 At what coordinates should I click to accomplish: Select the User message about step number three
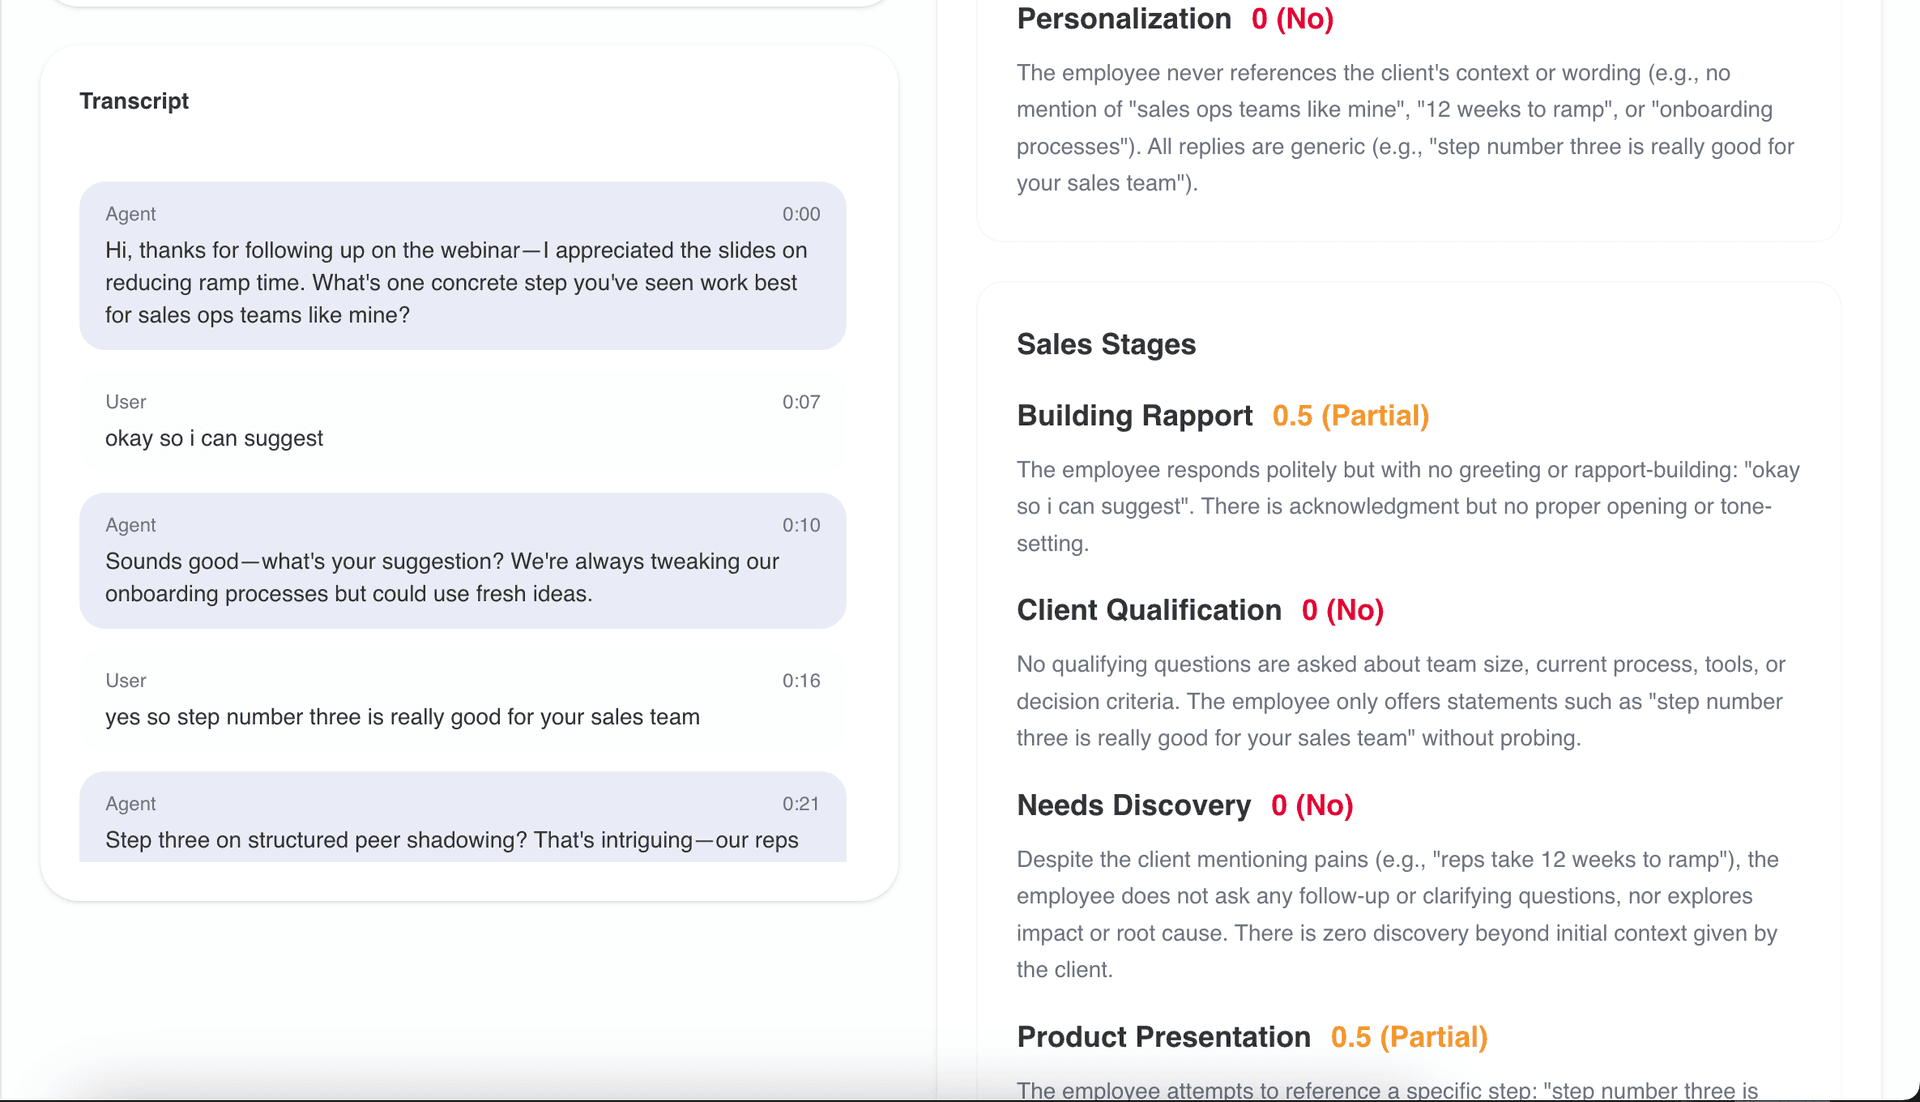(x=402, y=717)
